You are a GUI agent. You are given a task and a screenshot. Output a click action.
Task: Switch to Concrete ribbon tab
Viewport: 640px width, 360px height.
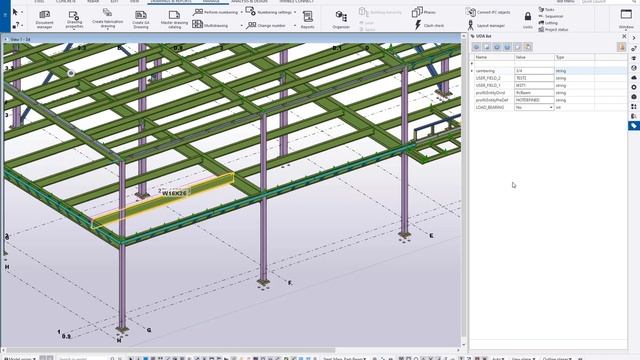point(65,2)
